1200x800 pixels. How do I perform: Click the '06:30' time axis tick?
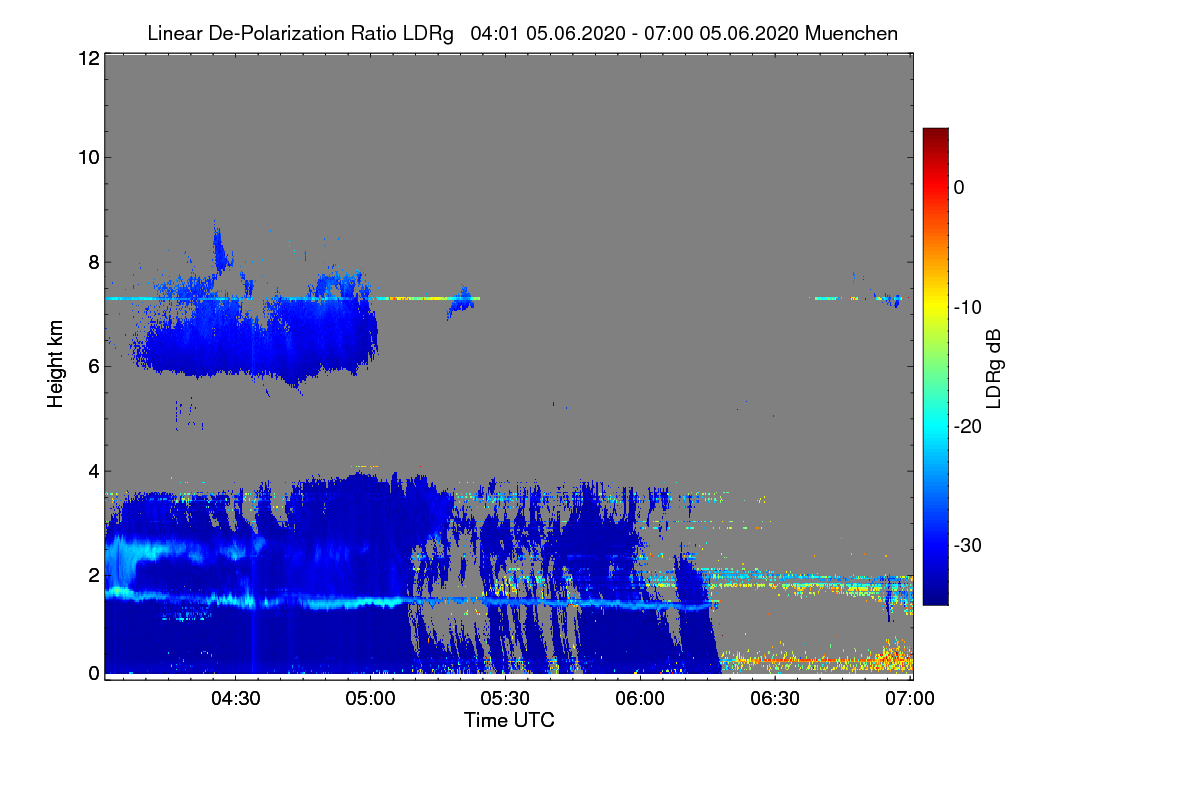(x=776, y=698)
